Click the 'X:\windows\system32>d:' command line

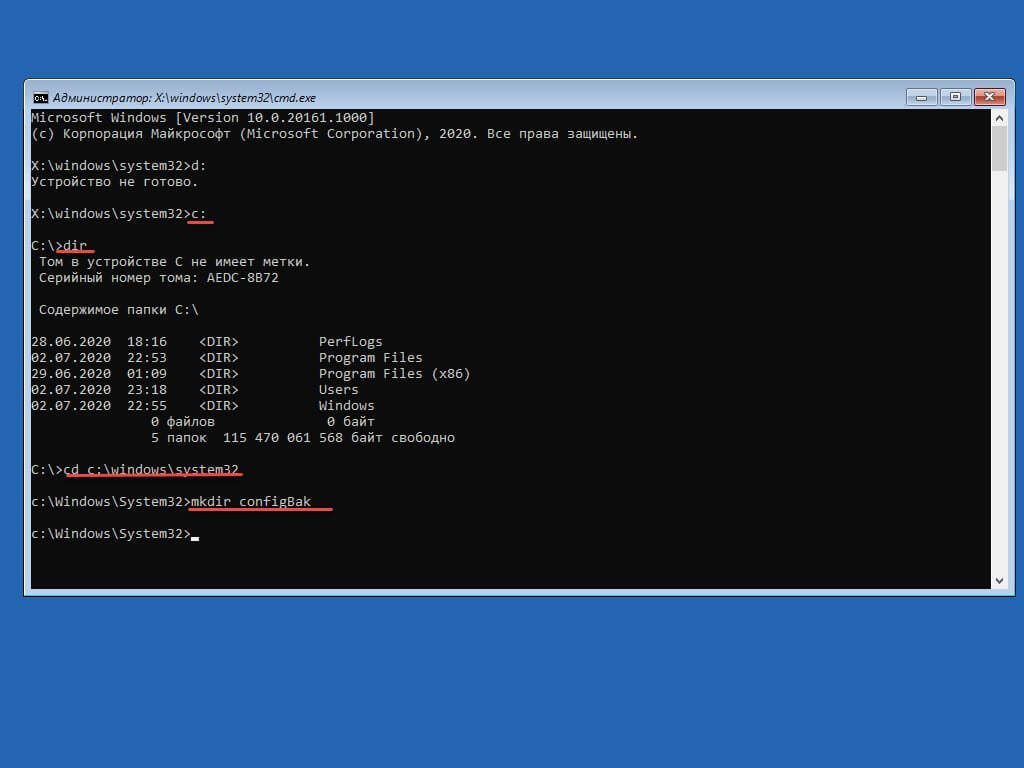click(119, 166)
